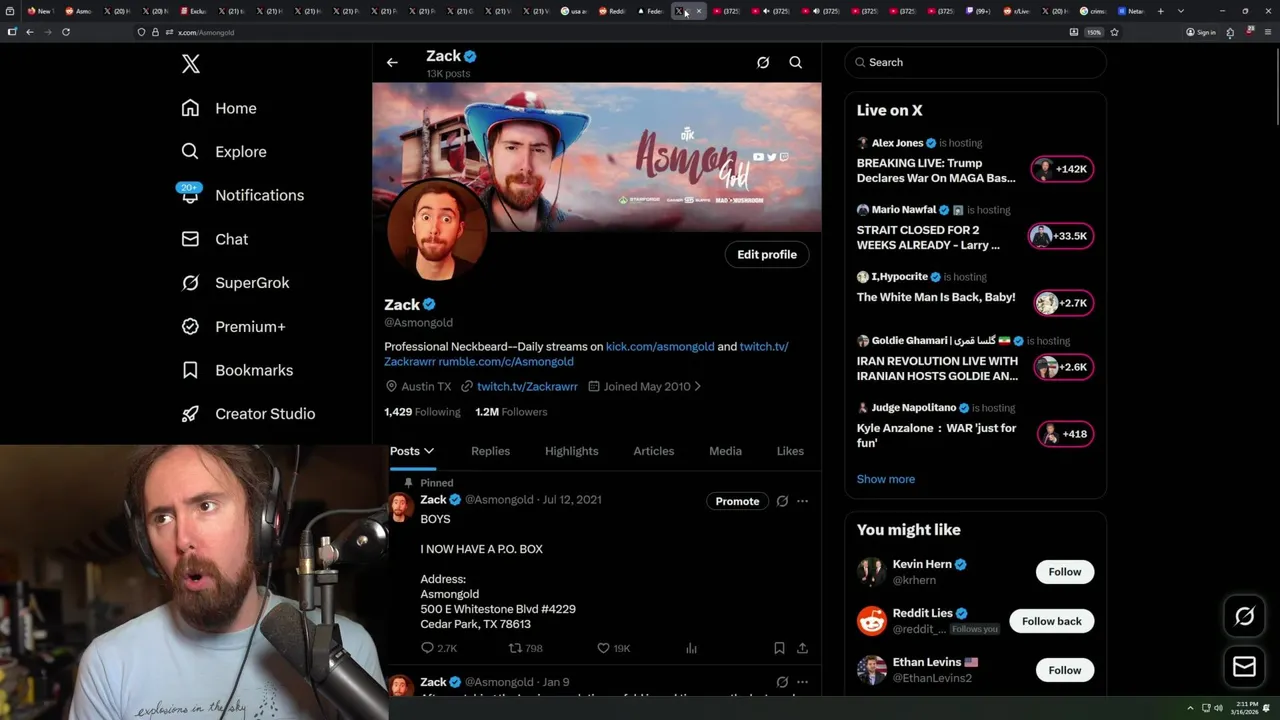The height and width of the screenshot is (720, 1280).
Task: Click the Creator Studio rocket icon
Action: (x=190, y=414)
